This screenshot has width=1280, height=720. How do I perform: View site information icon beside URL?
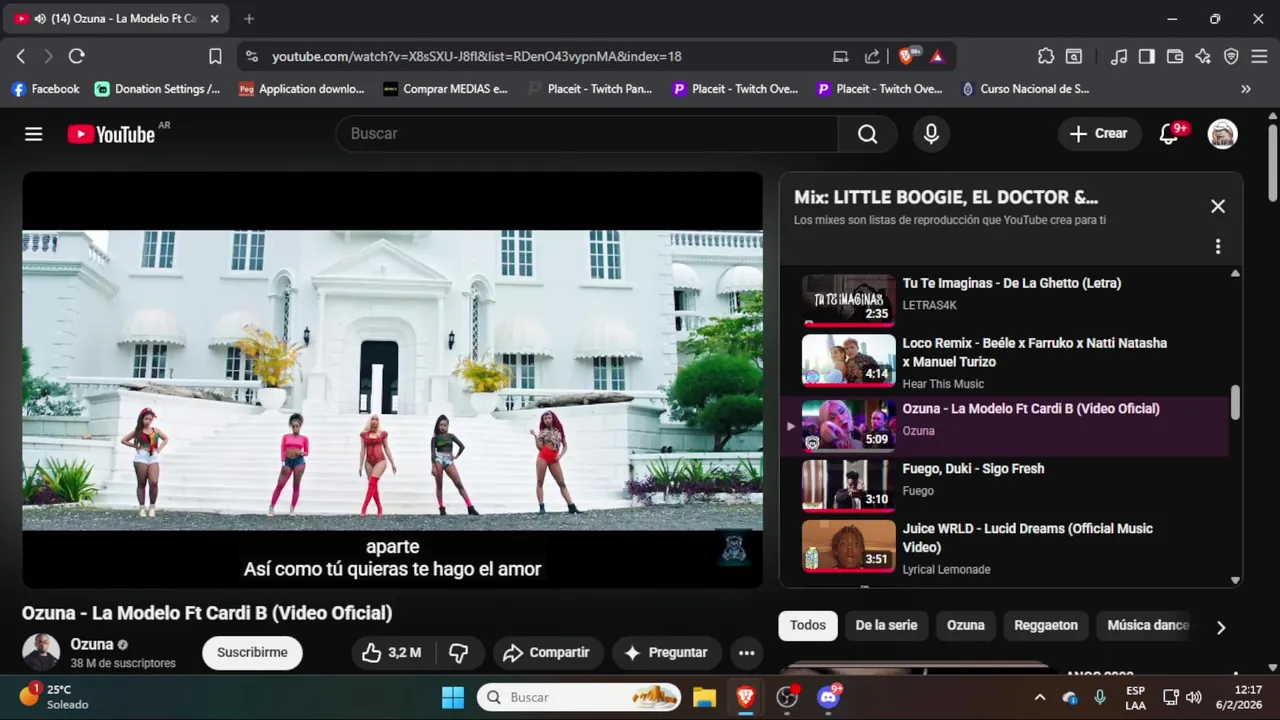pyautogui.click(x=251, y=57)
